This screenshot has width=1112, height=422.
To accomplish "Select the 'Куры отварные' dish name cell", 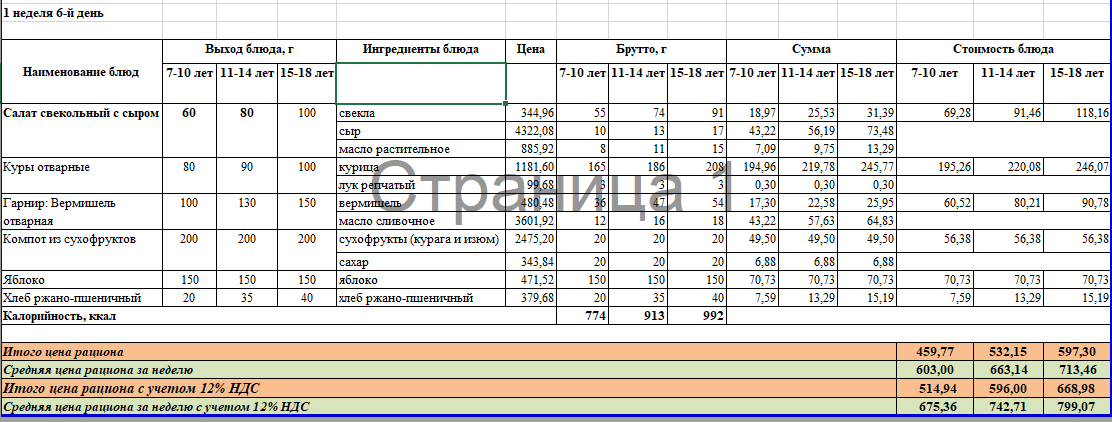I will point(81,166).
